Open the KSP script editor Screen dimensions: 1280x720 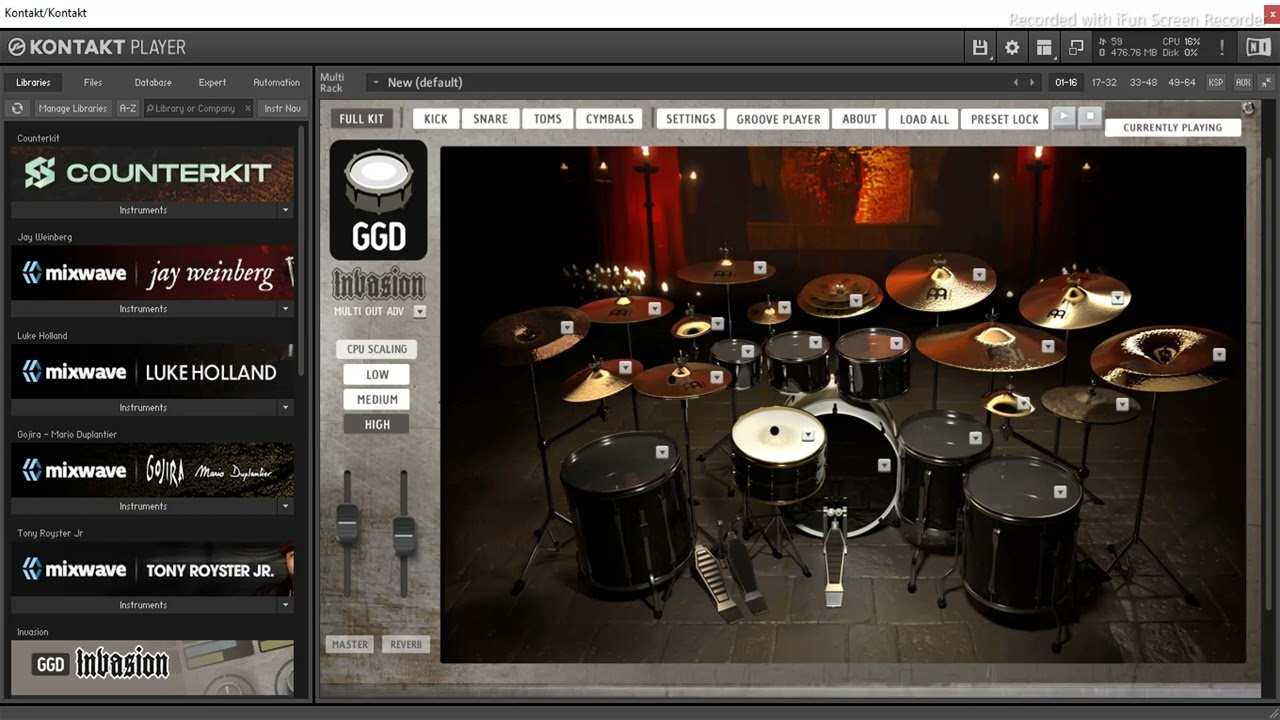point(1216,82)
